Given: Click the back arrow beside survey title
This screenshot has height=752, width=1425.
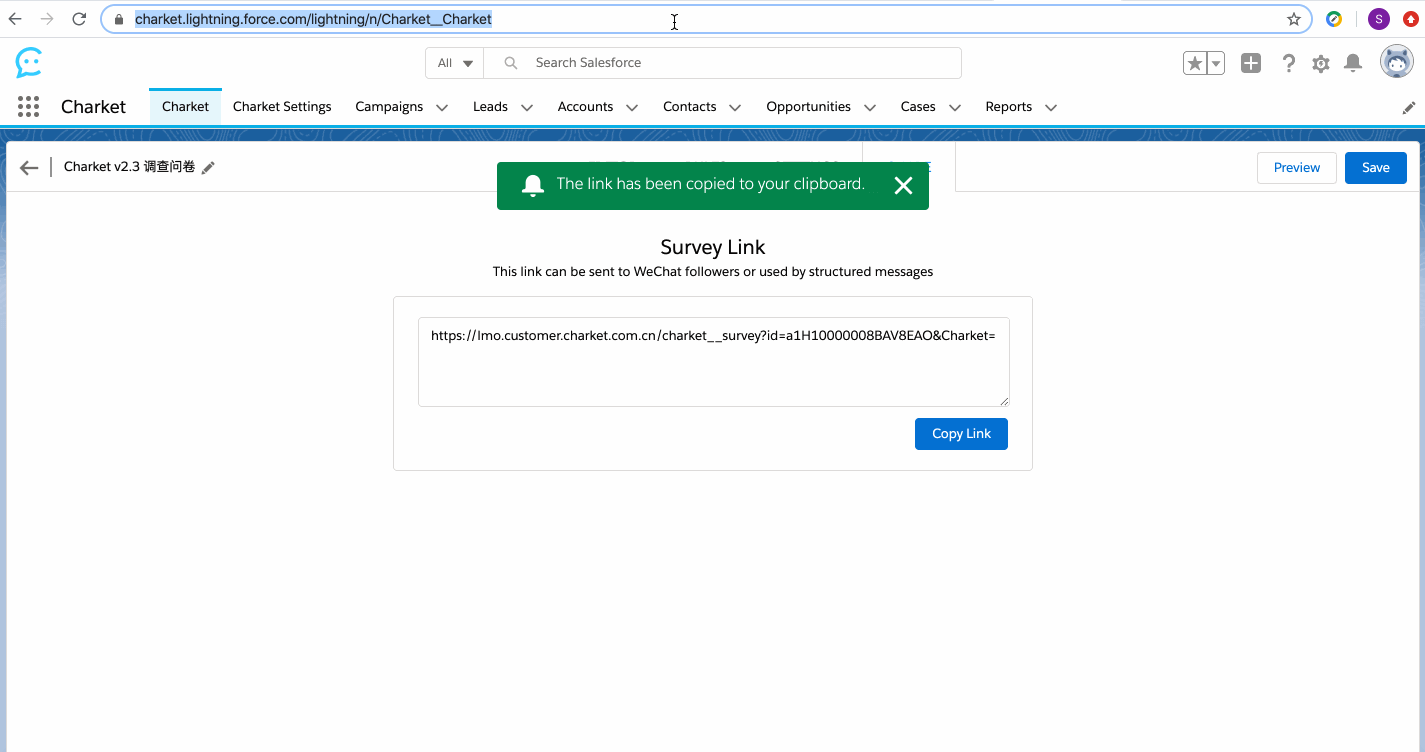Looking at the screenshot, I should [x=29, y=168].
